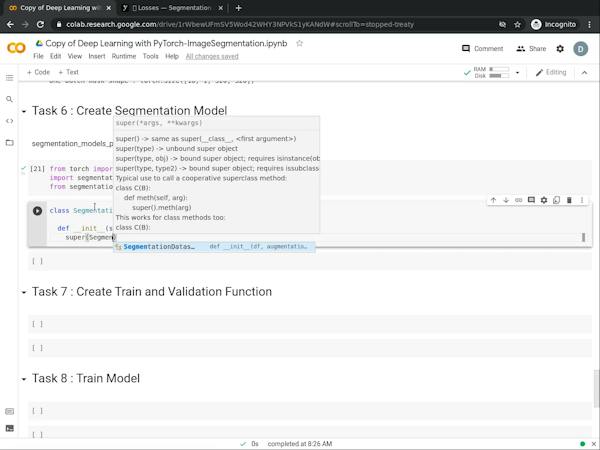
Task: Switch to the Losses — Segmentation tab
Action: coord(172,8)
